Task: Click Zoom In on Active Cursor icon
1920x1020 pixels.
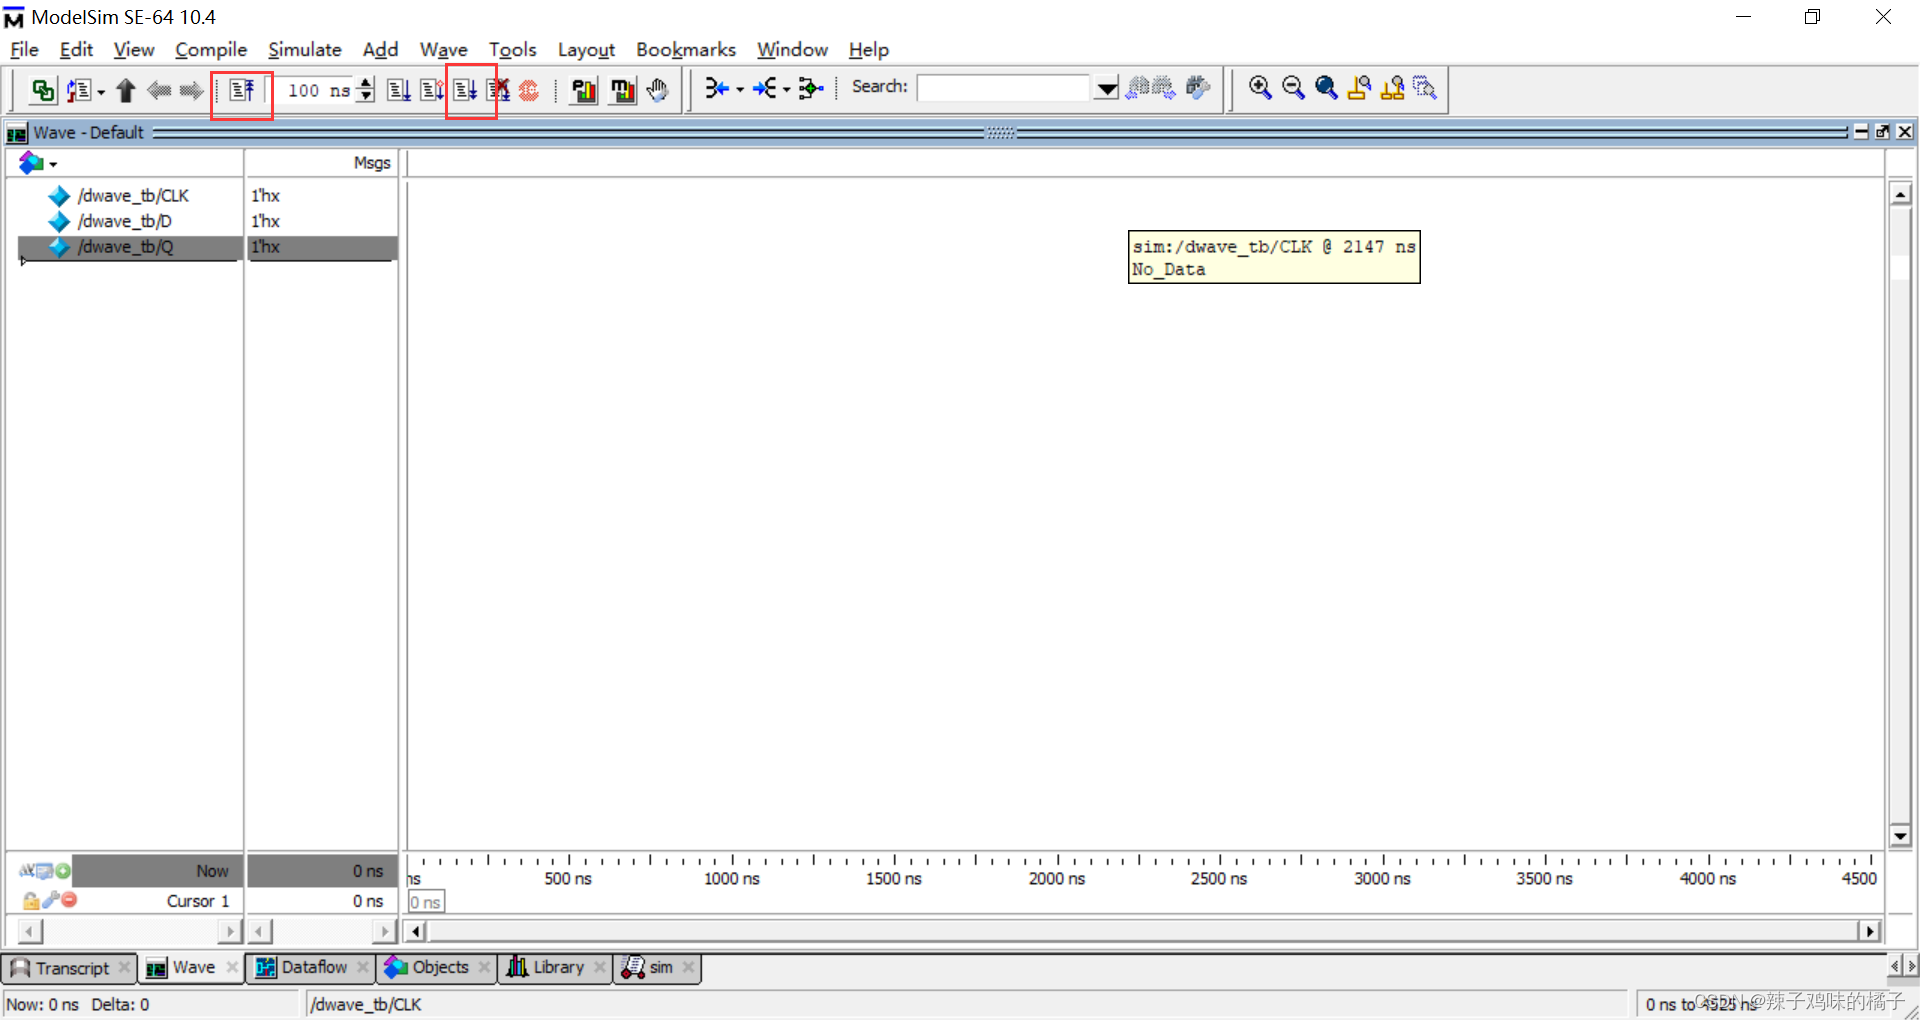Action: click(1359, 88)
